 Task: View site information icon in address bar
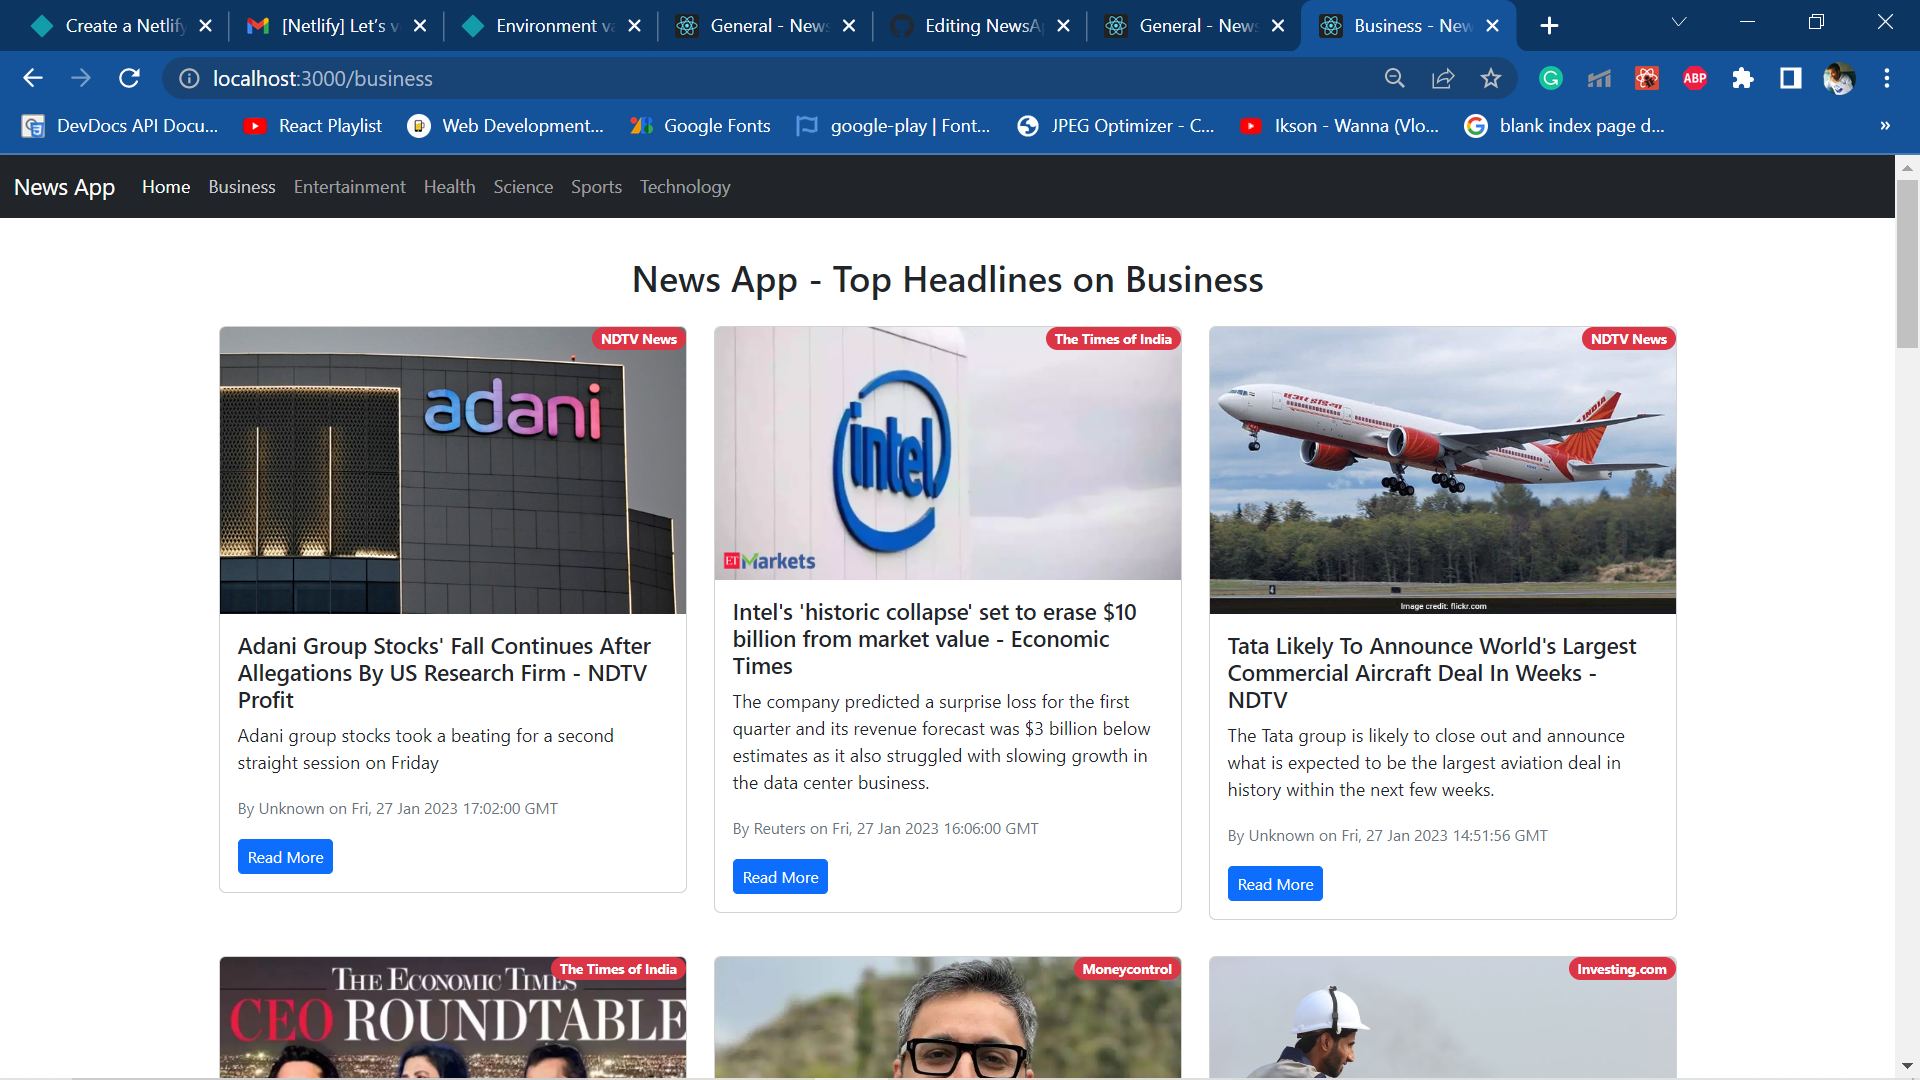tap(189, 78)
